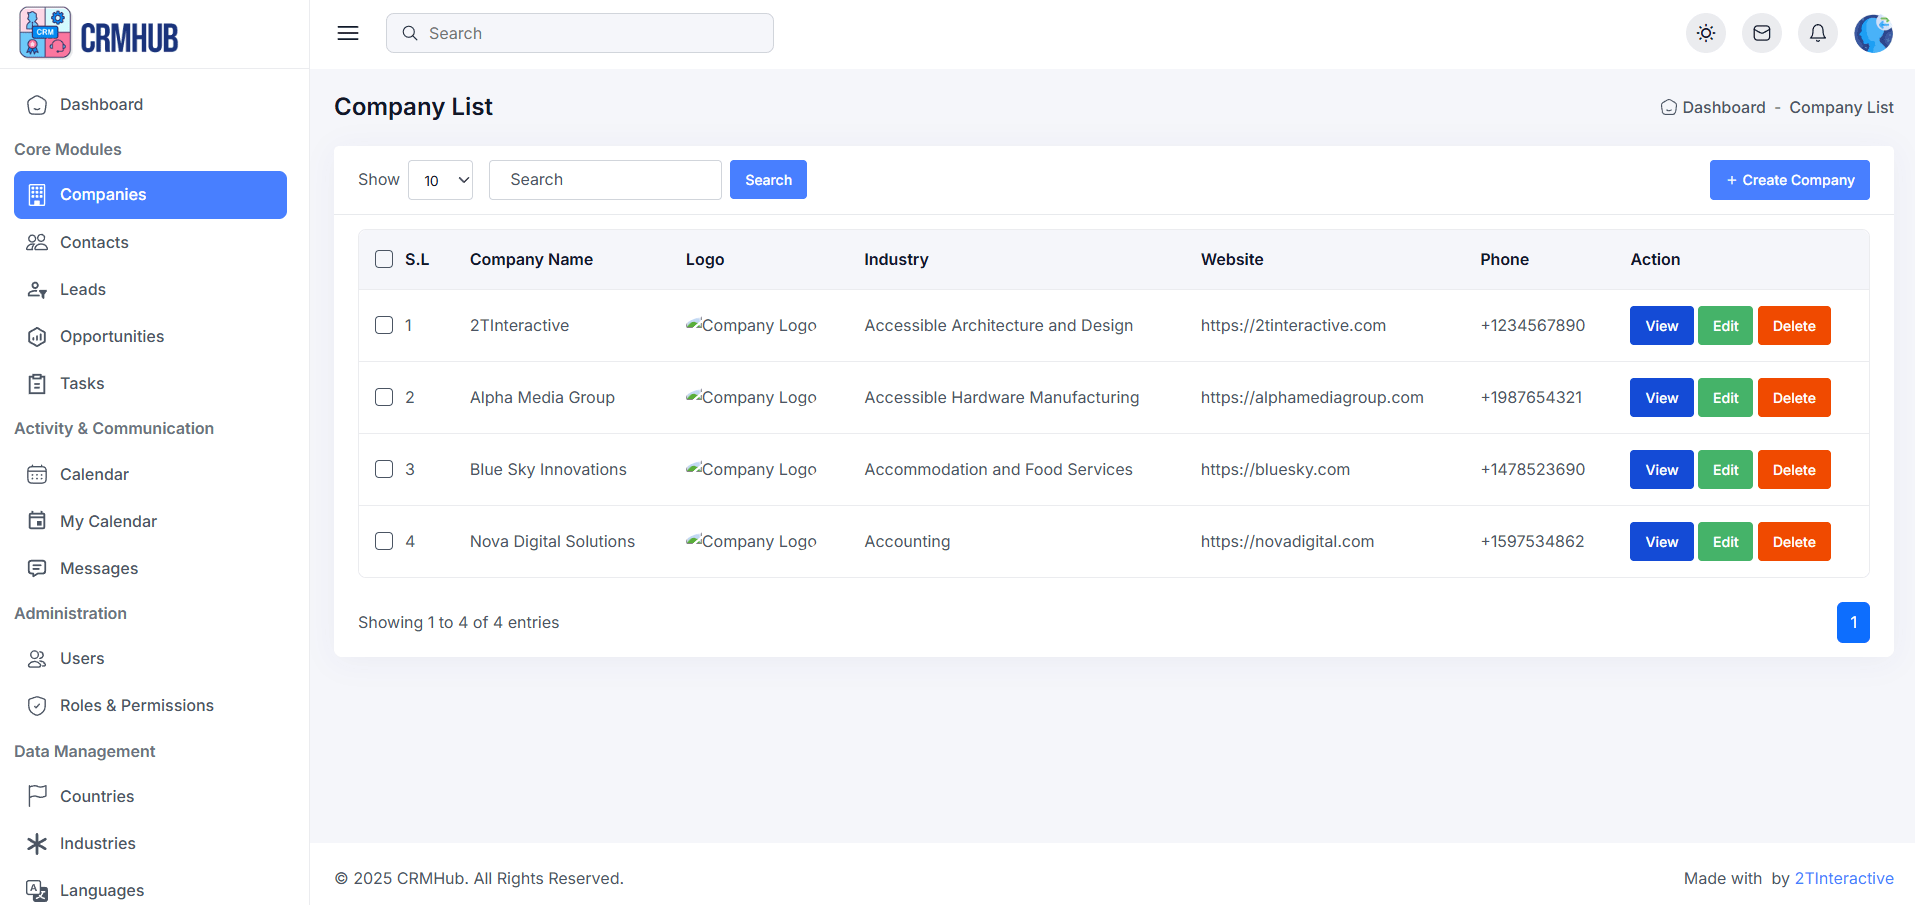1915x905 pixels.
Task: Click the Create Company button
Action: (x=1789, y=180)
